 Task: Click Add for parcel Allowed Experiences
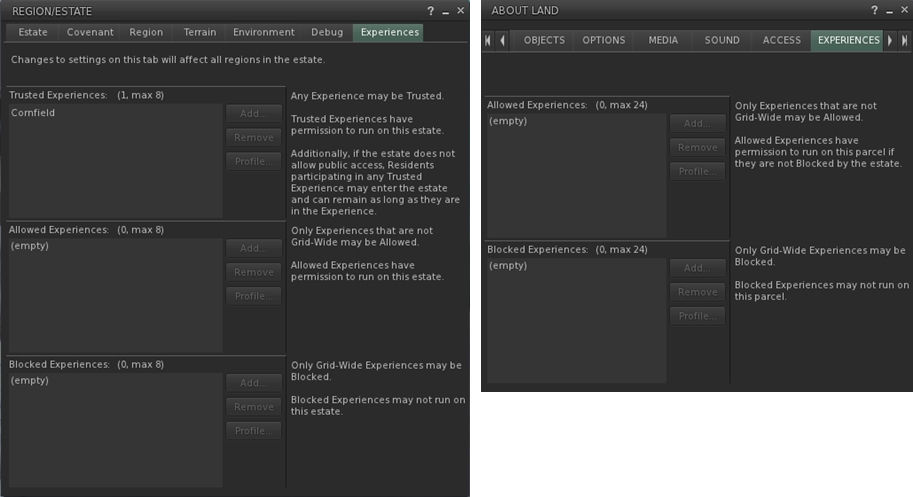click(697, 124)
